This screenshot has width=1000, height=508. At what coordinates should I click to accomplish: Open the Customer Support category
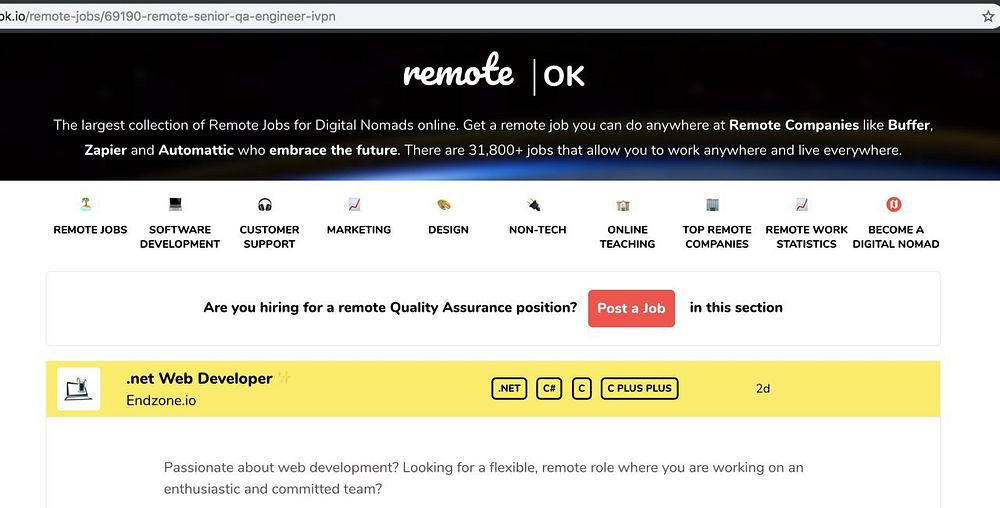pyautogui.click(x=269, y=236)
